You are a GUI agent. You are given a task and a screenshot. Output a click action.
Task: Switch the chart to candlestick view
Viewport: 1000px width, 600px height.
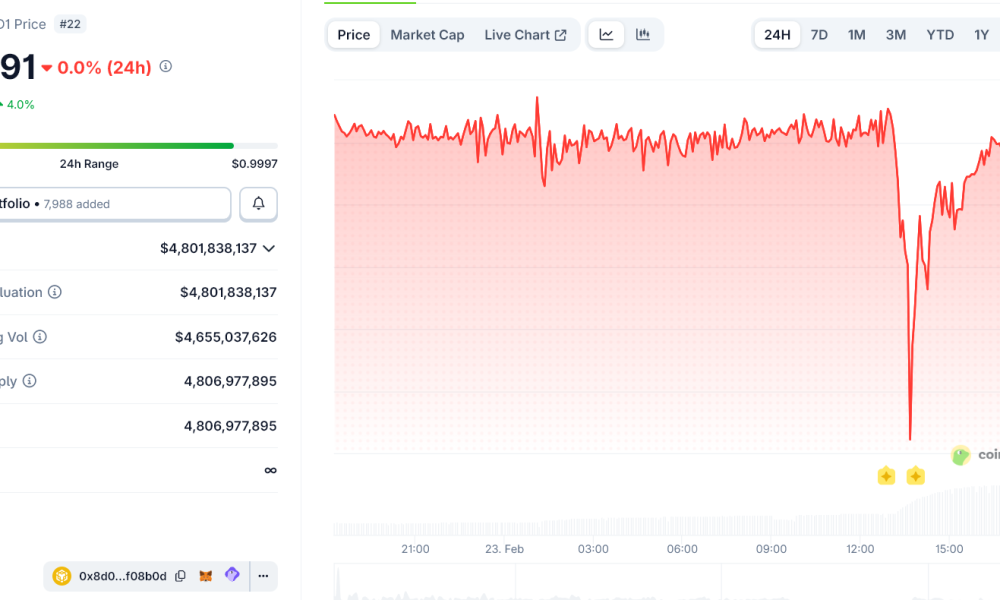tap(641, 34)
